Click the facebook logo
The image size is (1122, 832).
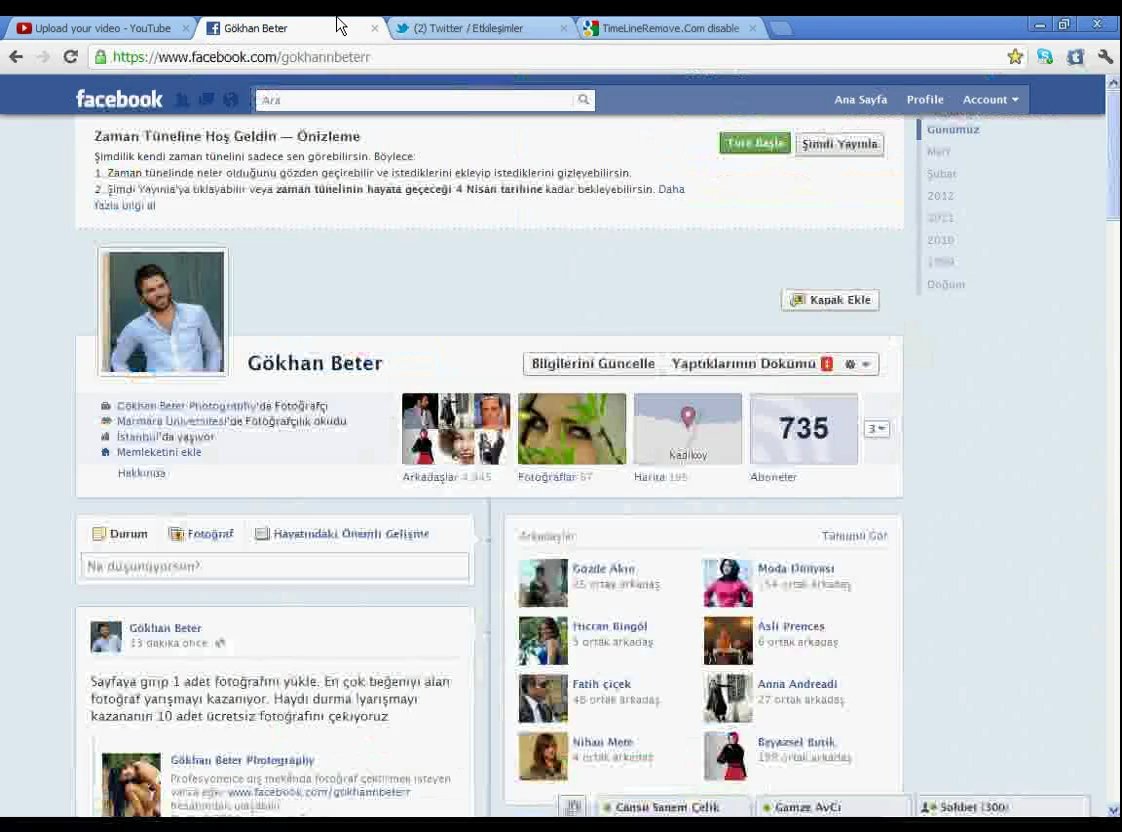[119, 99]
